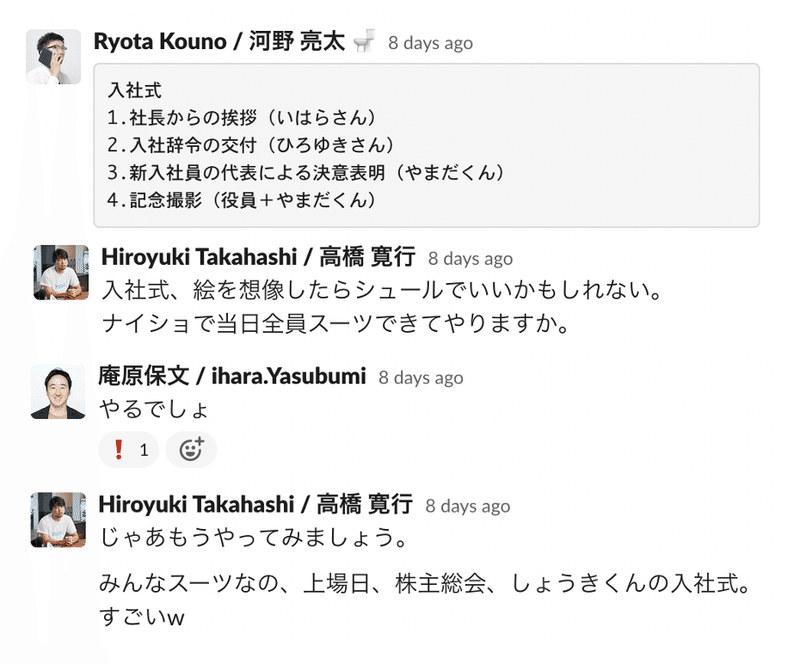Open 庵原保文 / ihara.Yasubumi profile name
Image resolution: width=800 pixels, height=664 pixels.
(232, 376)
